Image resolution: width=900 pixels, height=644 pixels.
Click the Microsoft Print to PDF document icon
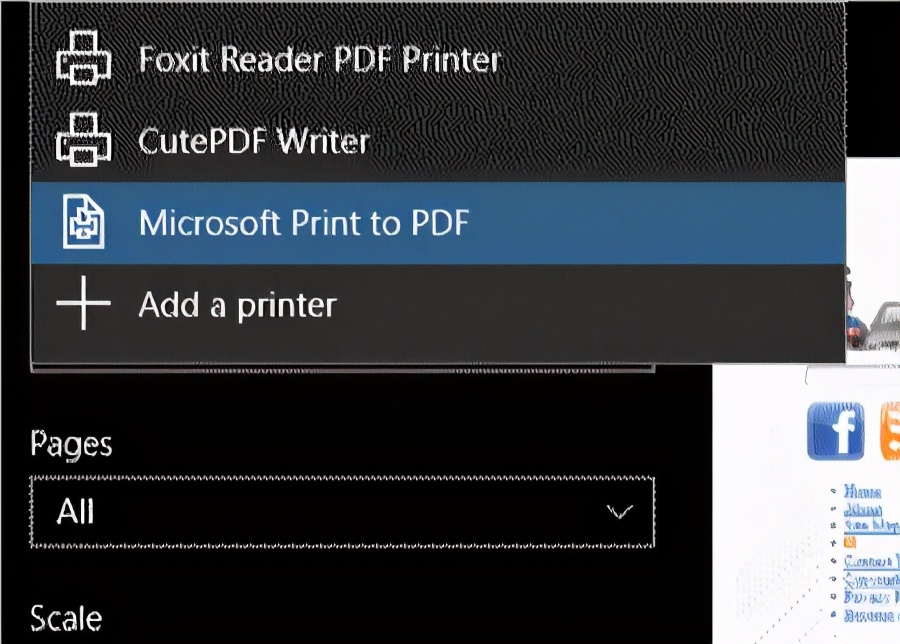[84, 222]
